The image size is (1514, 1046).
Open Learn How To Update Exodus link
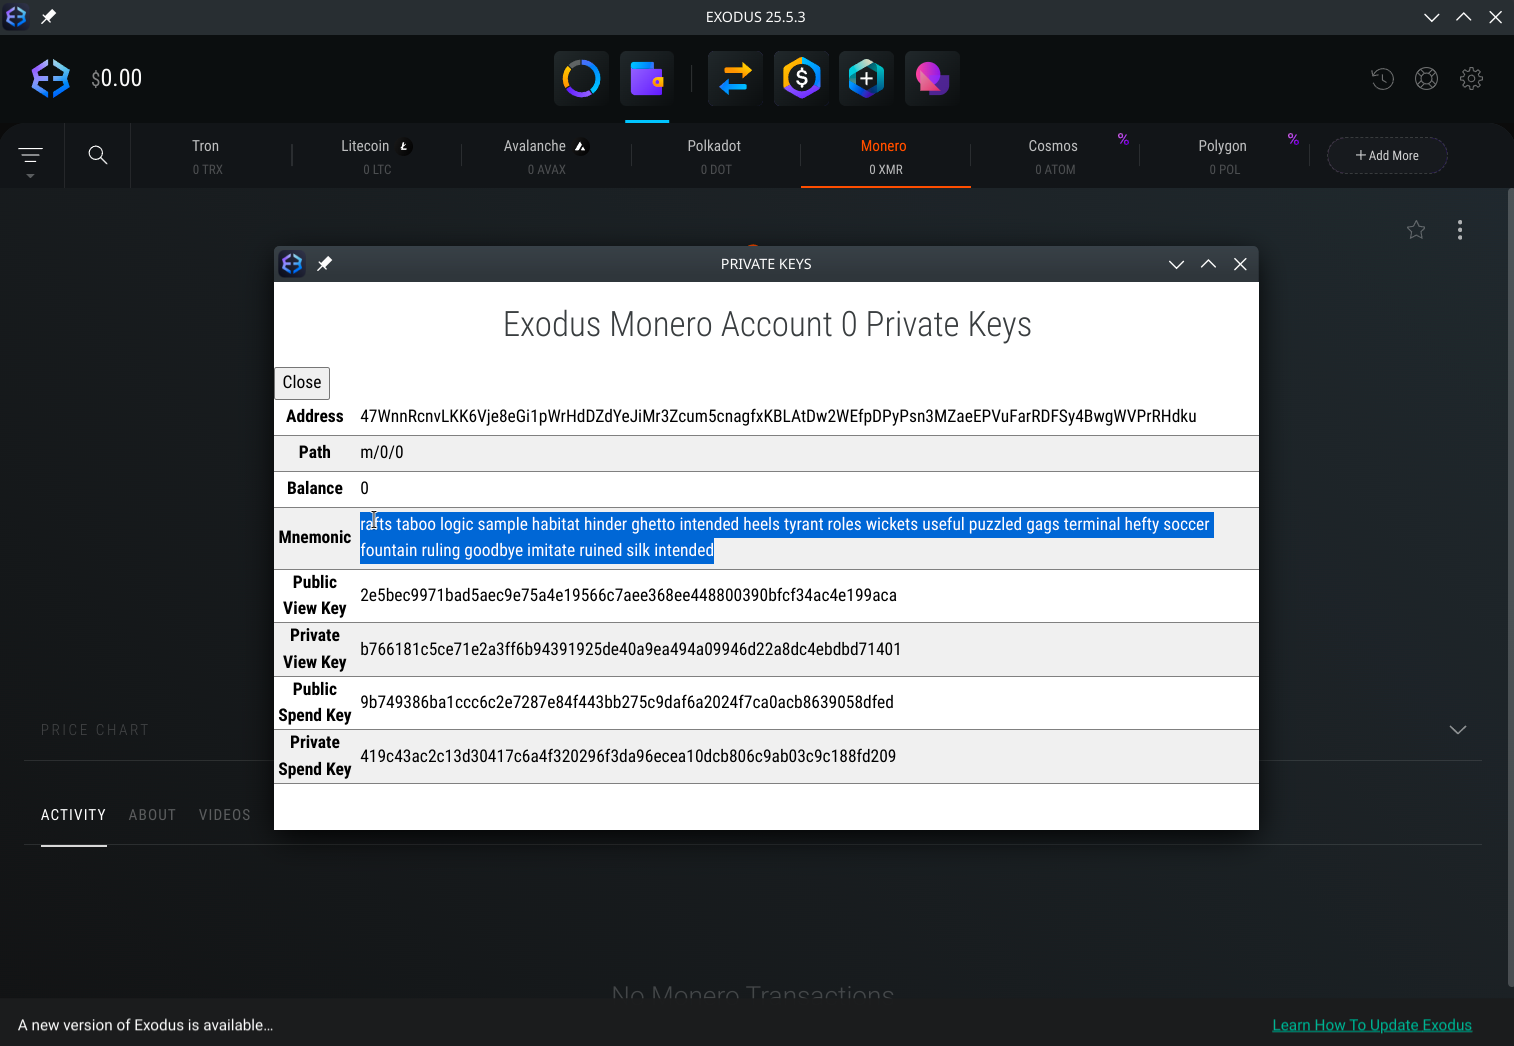pyautogui.click(x=1371, y=1025)
